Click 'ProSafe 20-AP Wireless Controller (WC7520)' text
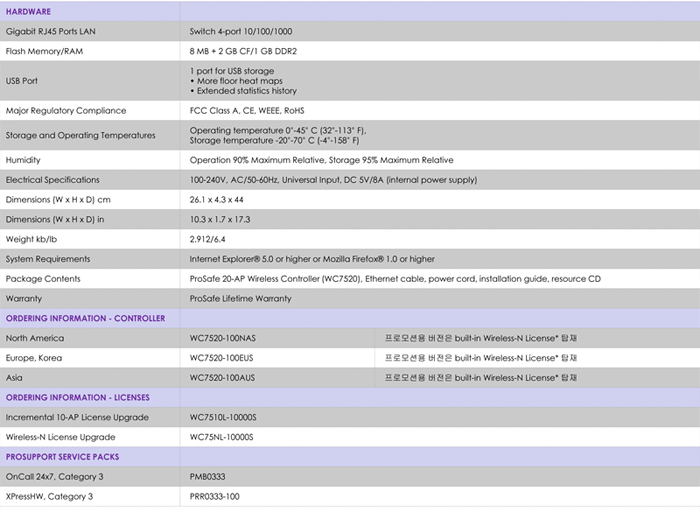The height and width of the screenshot is (512, 700). [275, 279]
